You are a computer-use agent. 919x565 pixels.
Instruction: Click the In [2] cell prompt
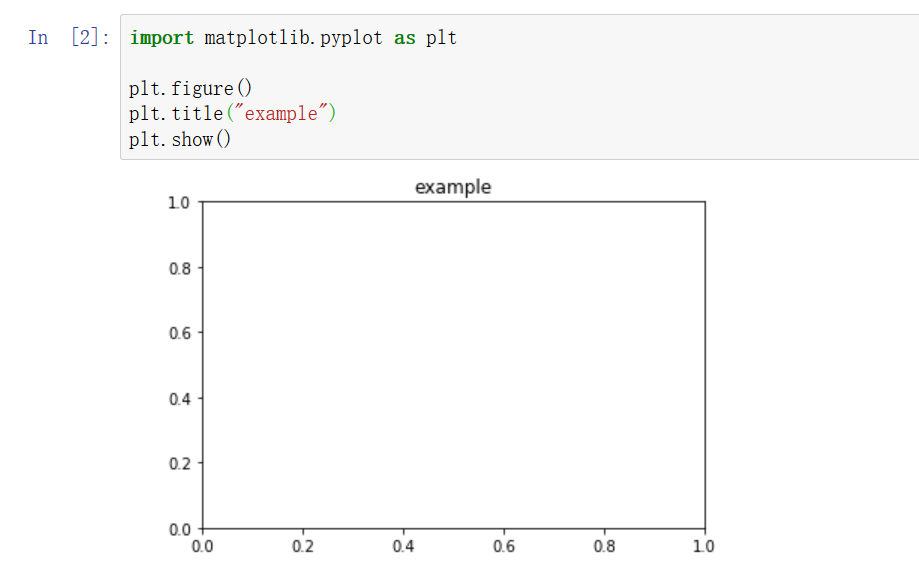pyautogui.click(x=69, y=38)
